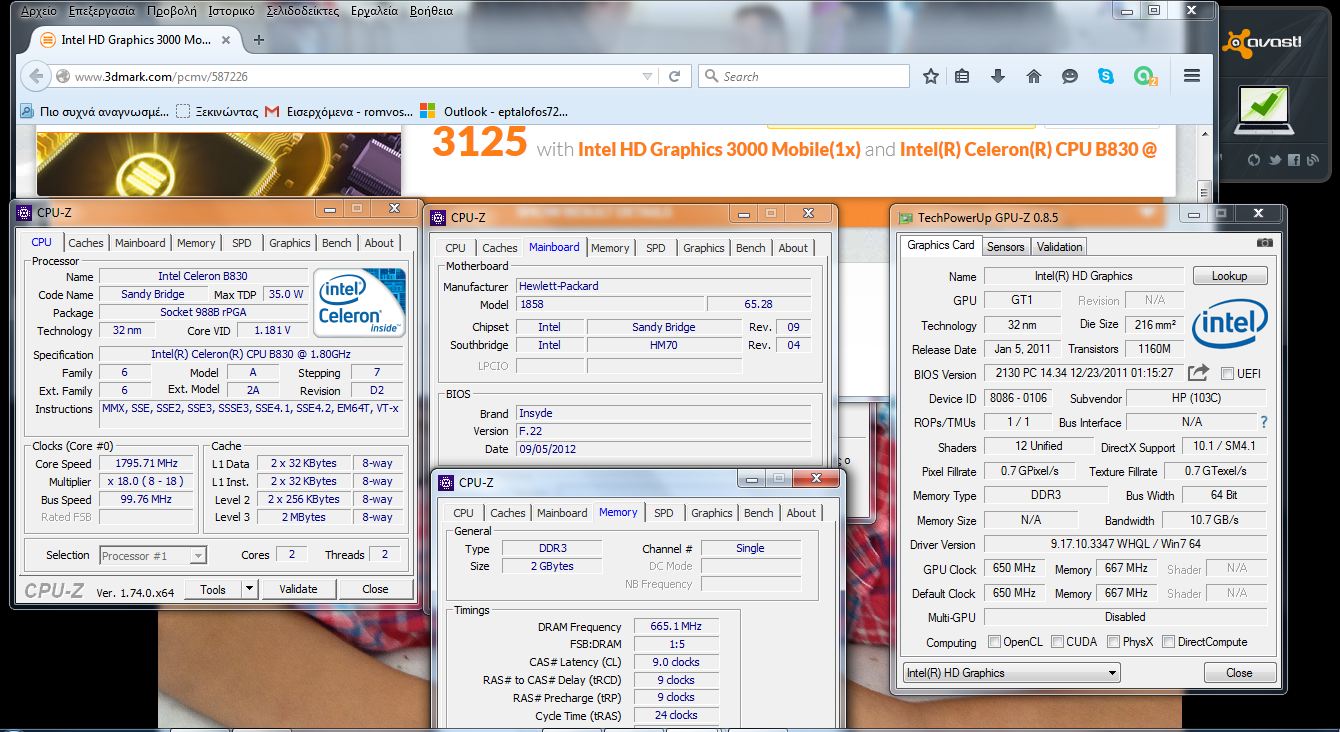Image resolution: width=1340 pixels, height=732 pixels.
Task: Switch to Sensors tab in GPU-Z
Action: tap(1005, 247)
